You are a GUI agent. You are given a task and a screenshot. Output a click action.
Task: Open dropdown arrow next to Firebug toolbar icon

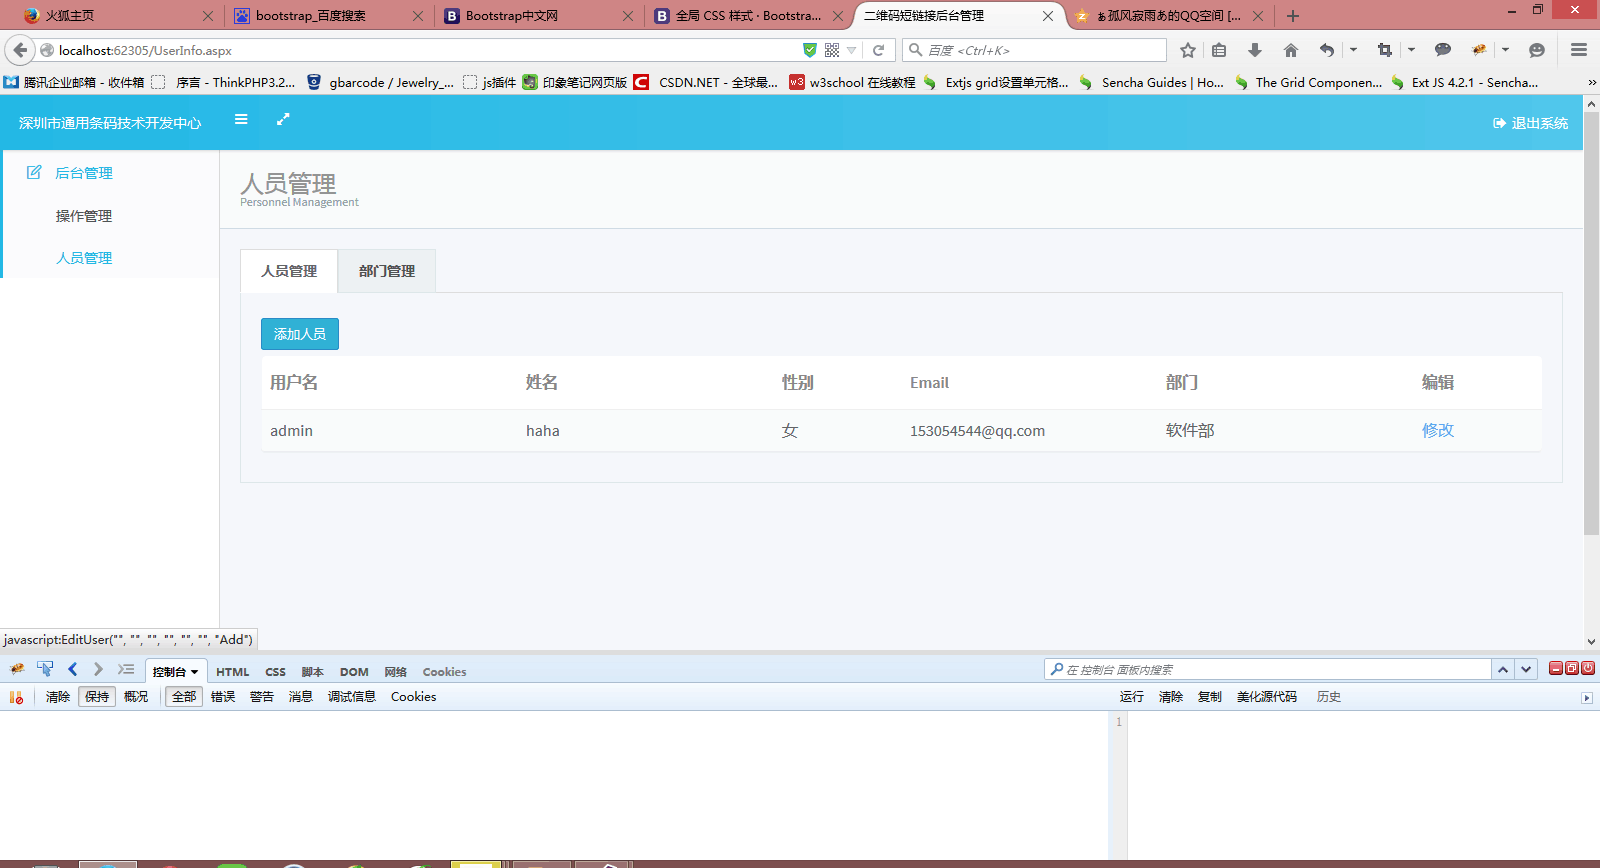[x=1505, y=50]
